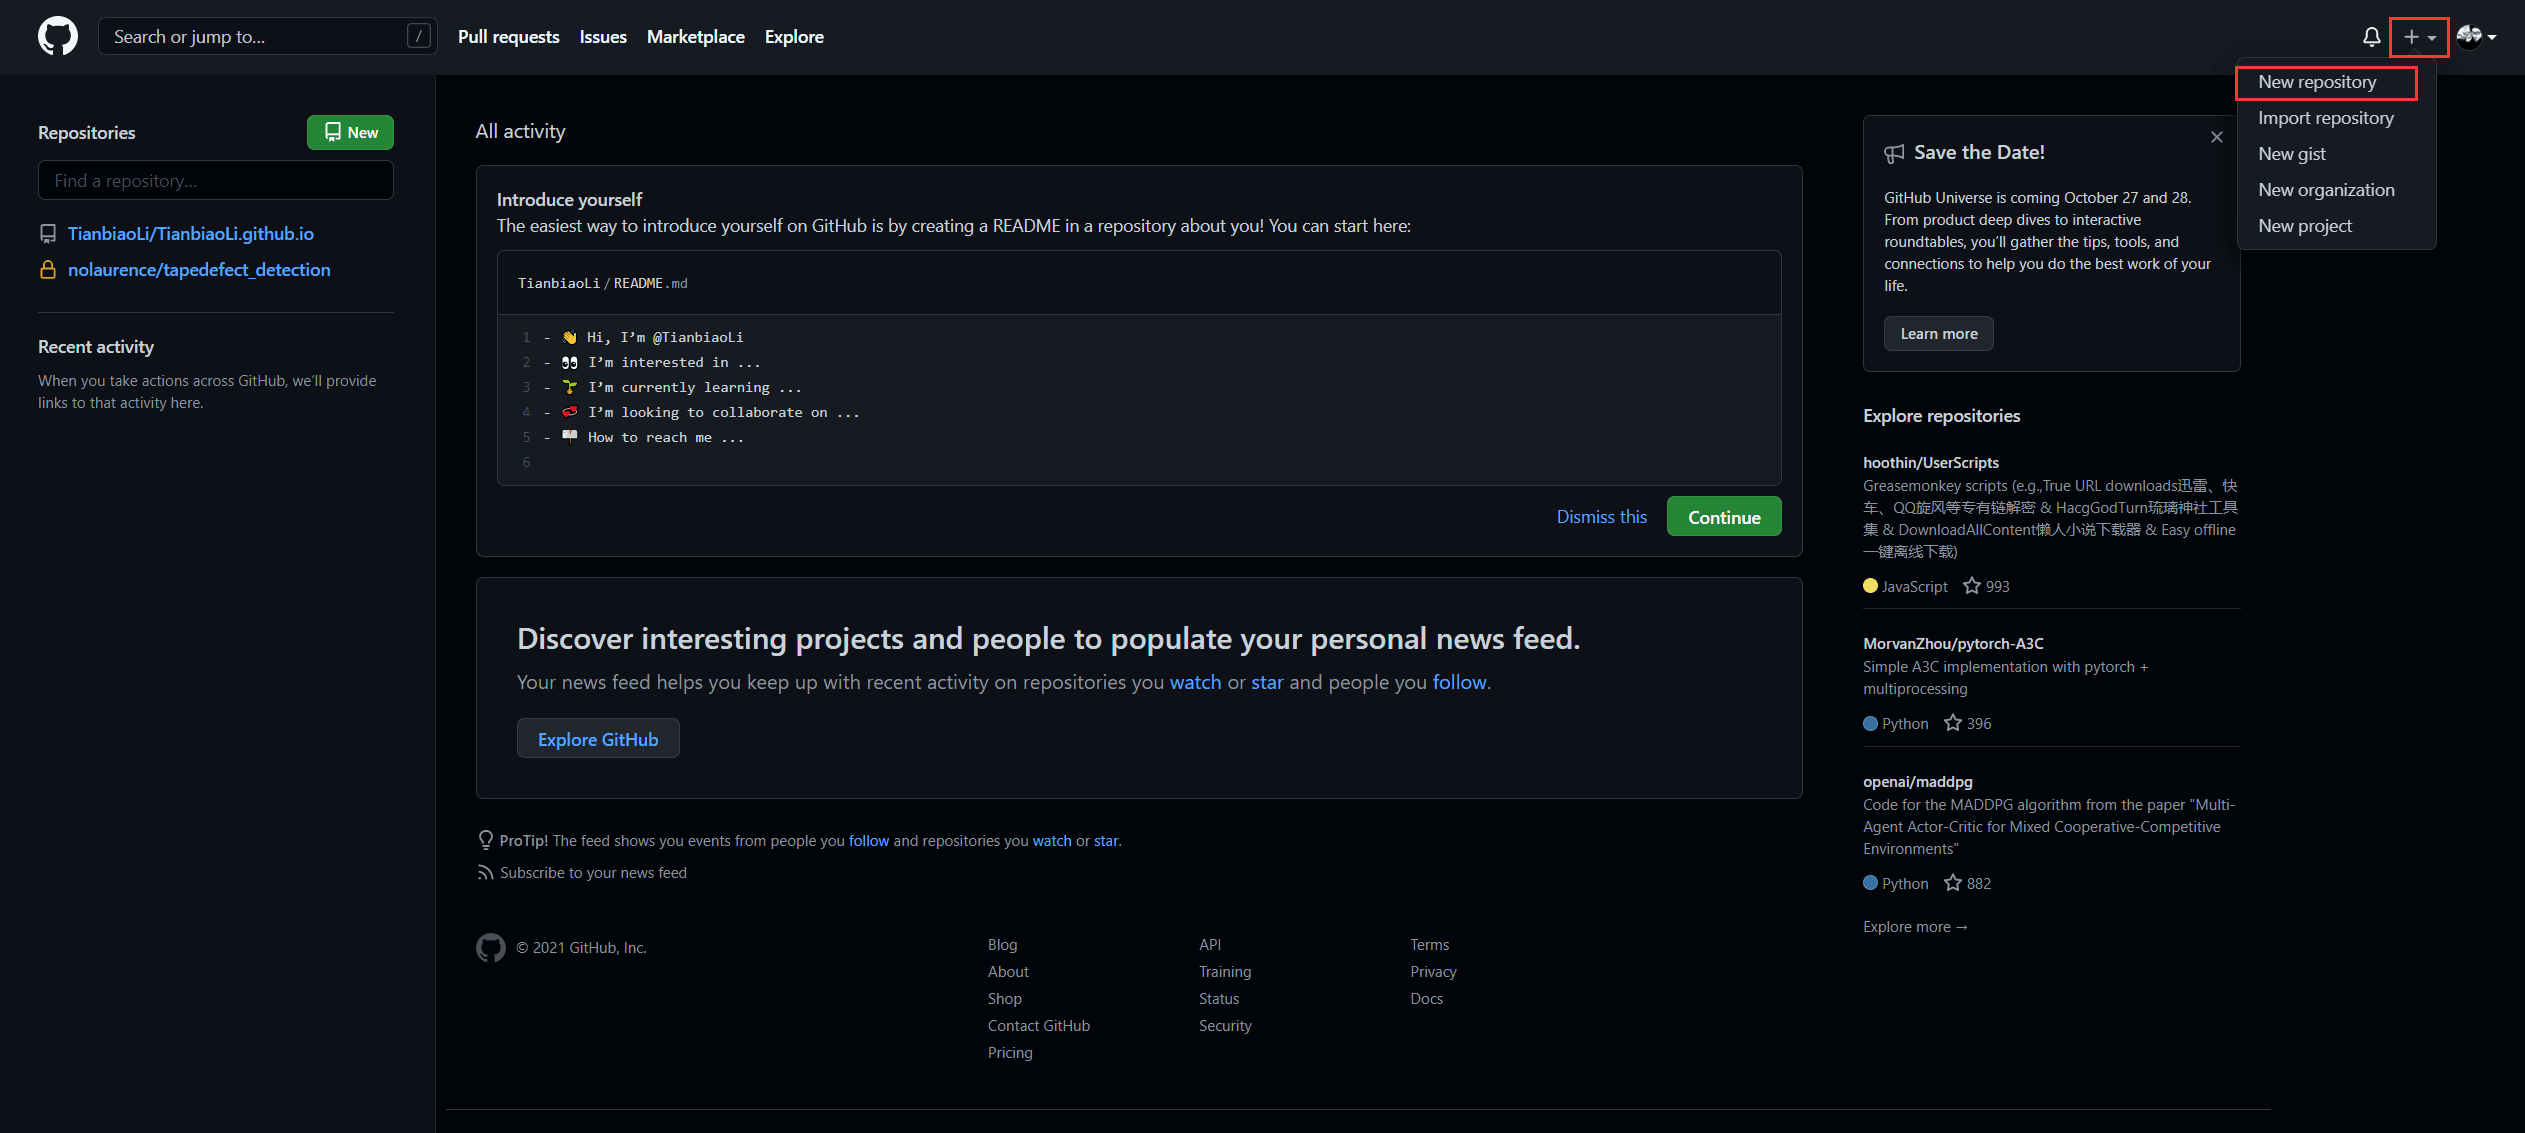Screen dimensions: 2525x1133
Task: Click the green New repository button
Action: coord(350,132)
